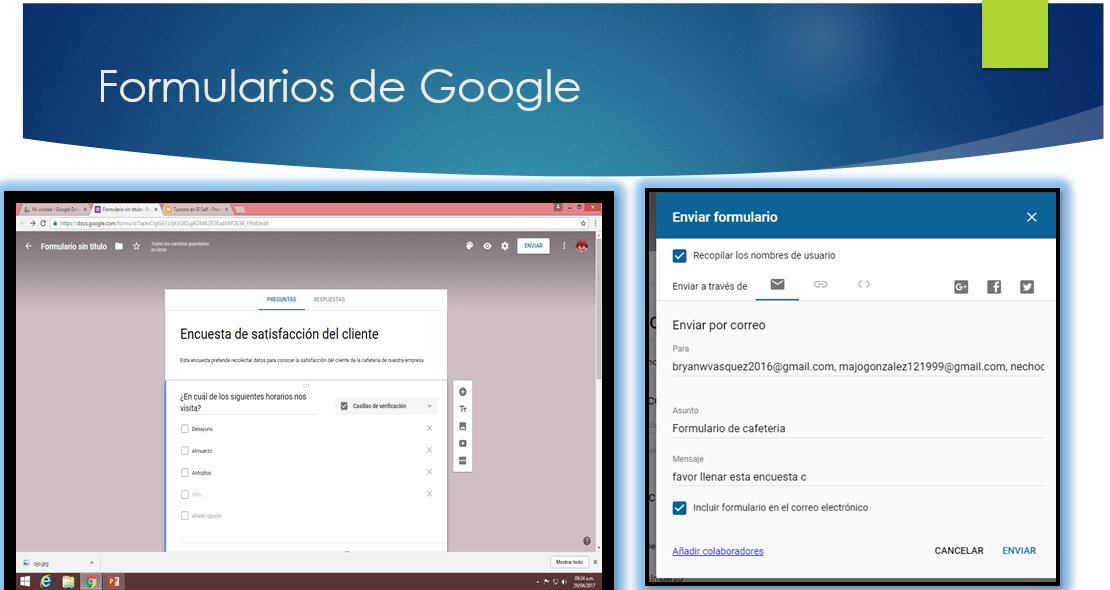The width and height of the screenshot is (1110, 590).
Task: Click the folder icon next to Formulario sin título
Action: 119,246
